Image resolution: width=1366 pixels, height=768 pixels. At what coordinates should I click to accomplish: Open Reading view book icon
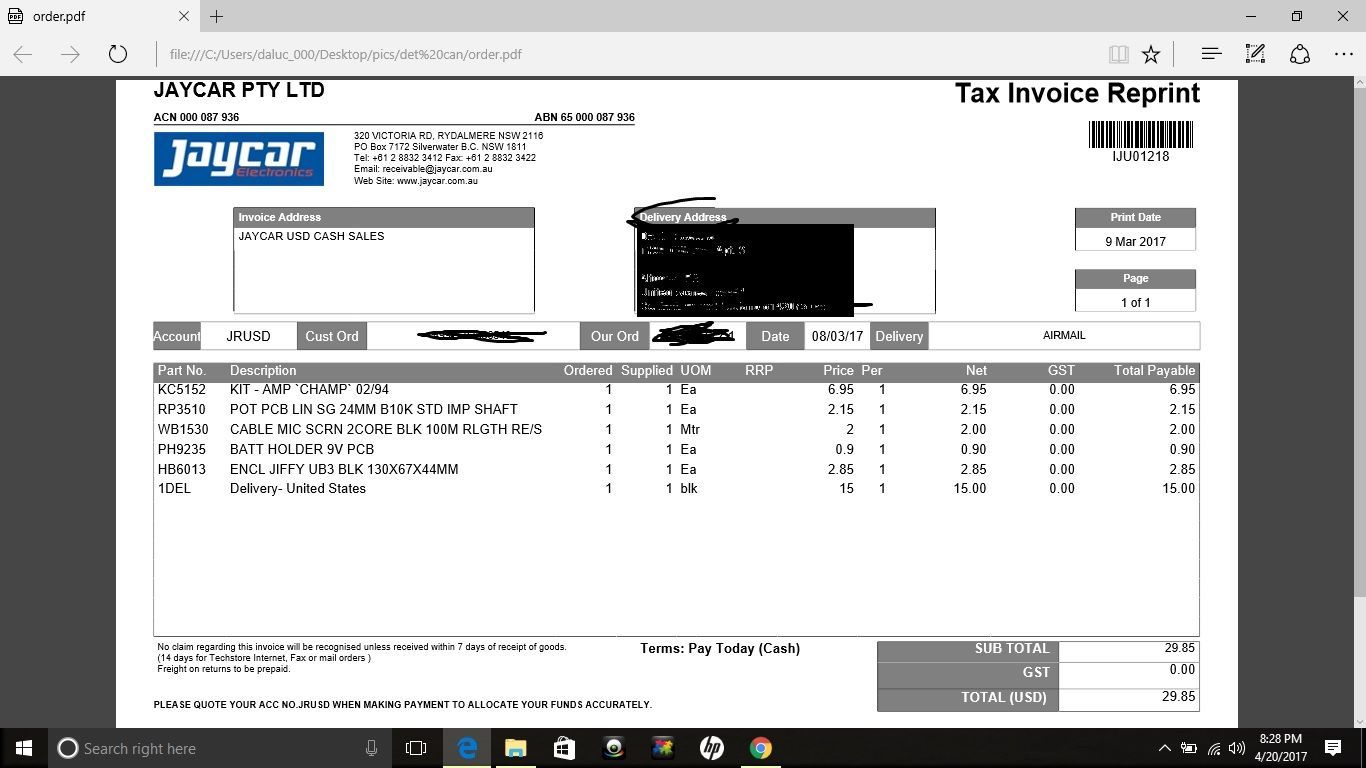1119,54
